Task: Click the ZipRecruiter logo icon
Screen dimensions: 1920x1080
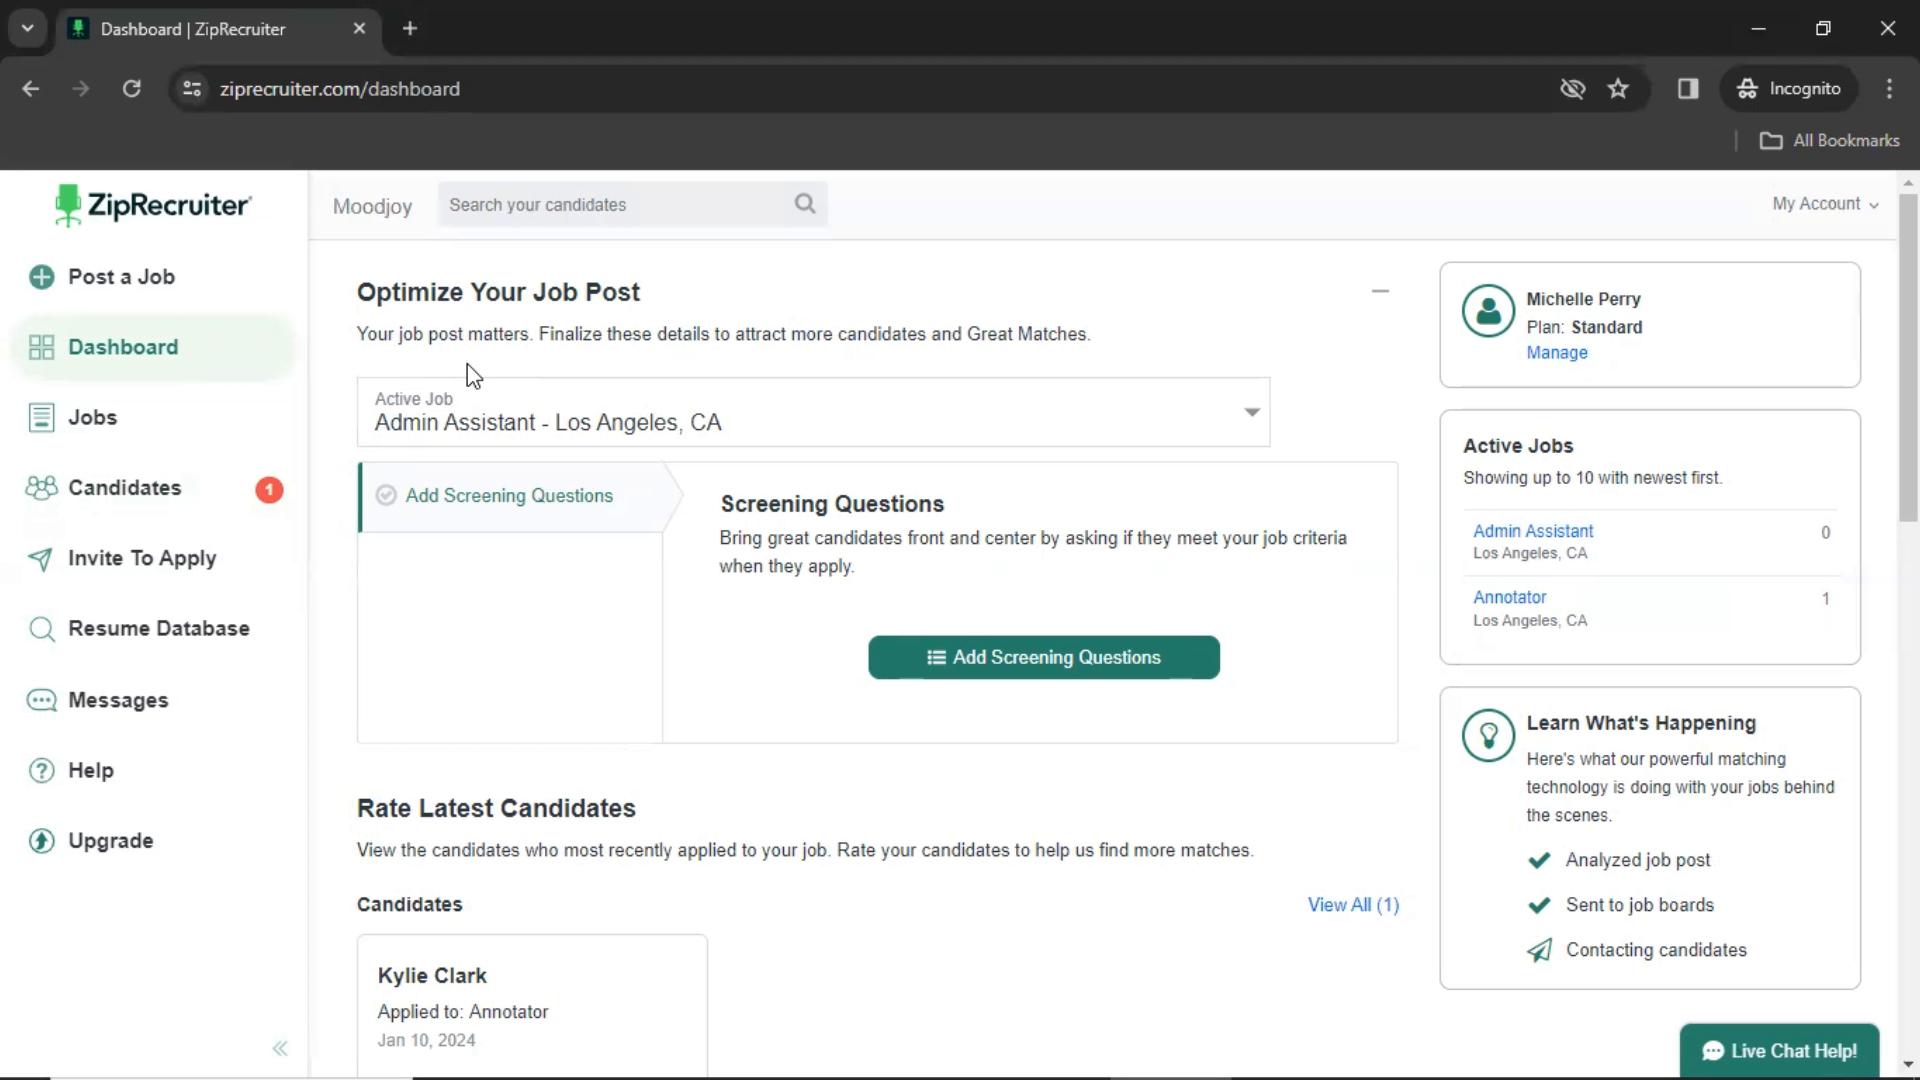Action: click(66, 206)
